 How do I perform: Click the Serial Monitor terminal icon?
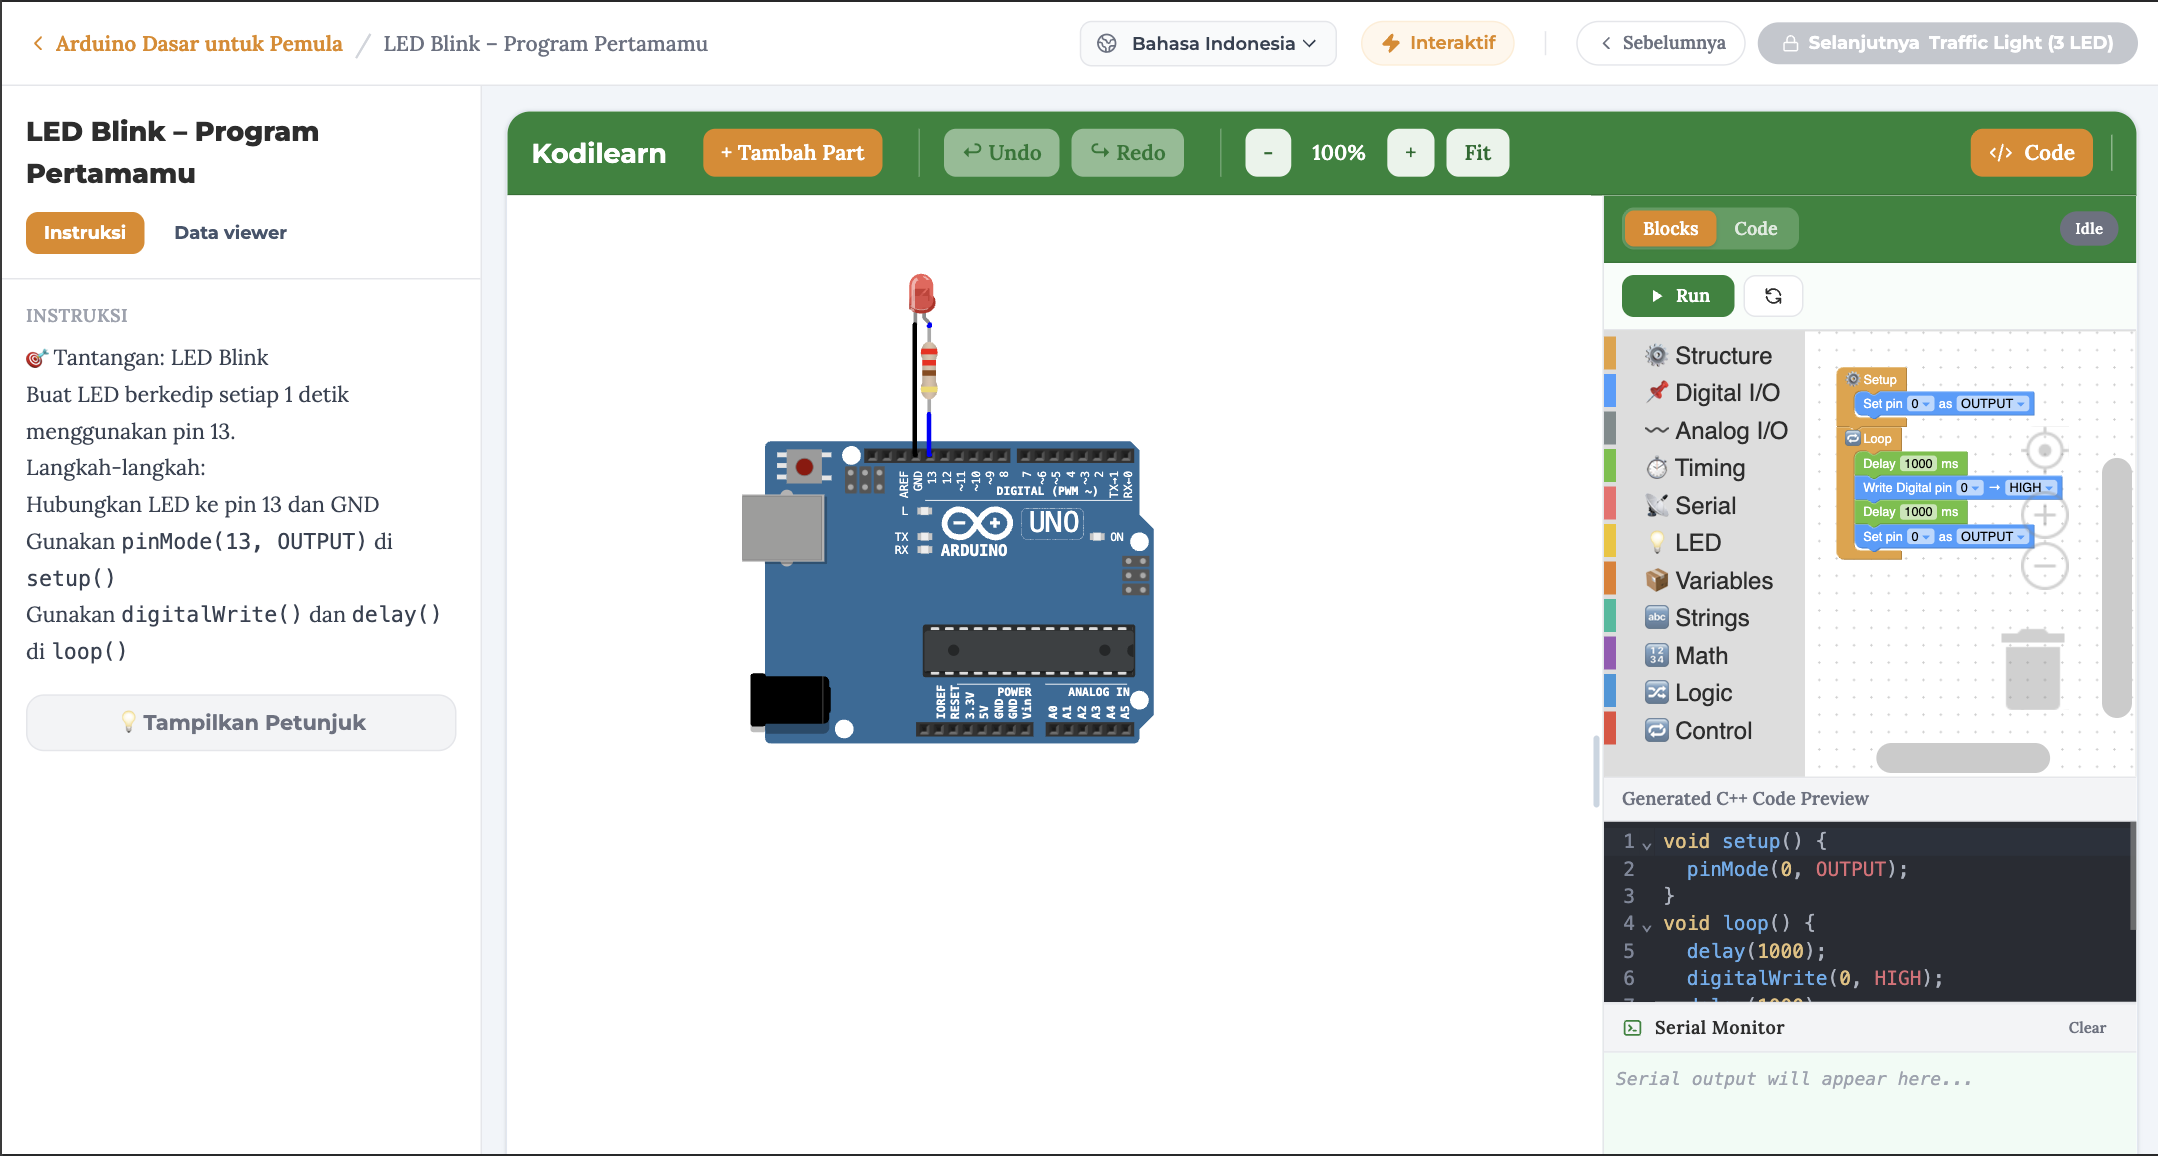pos(1633,1028)
